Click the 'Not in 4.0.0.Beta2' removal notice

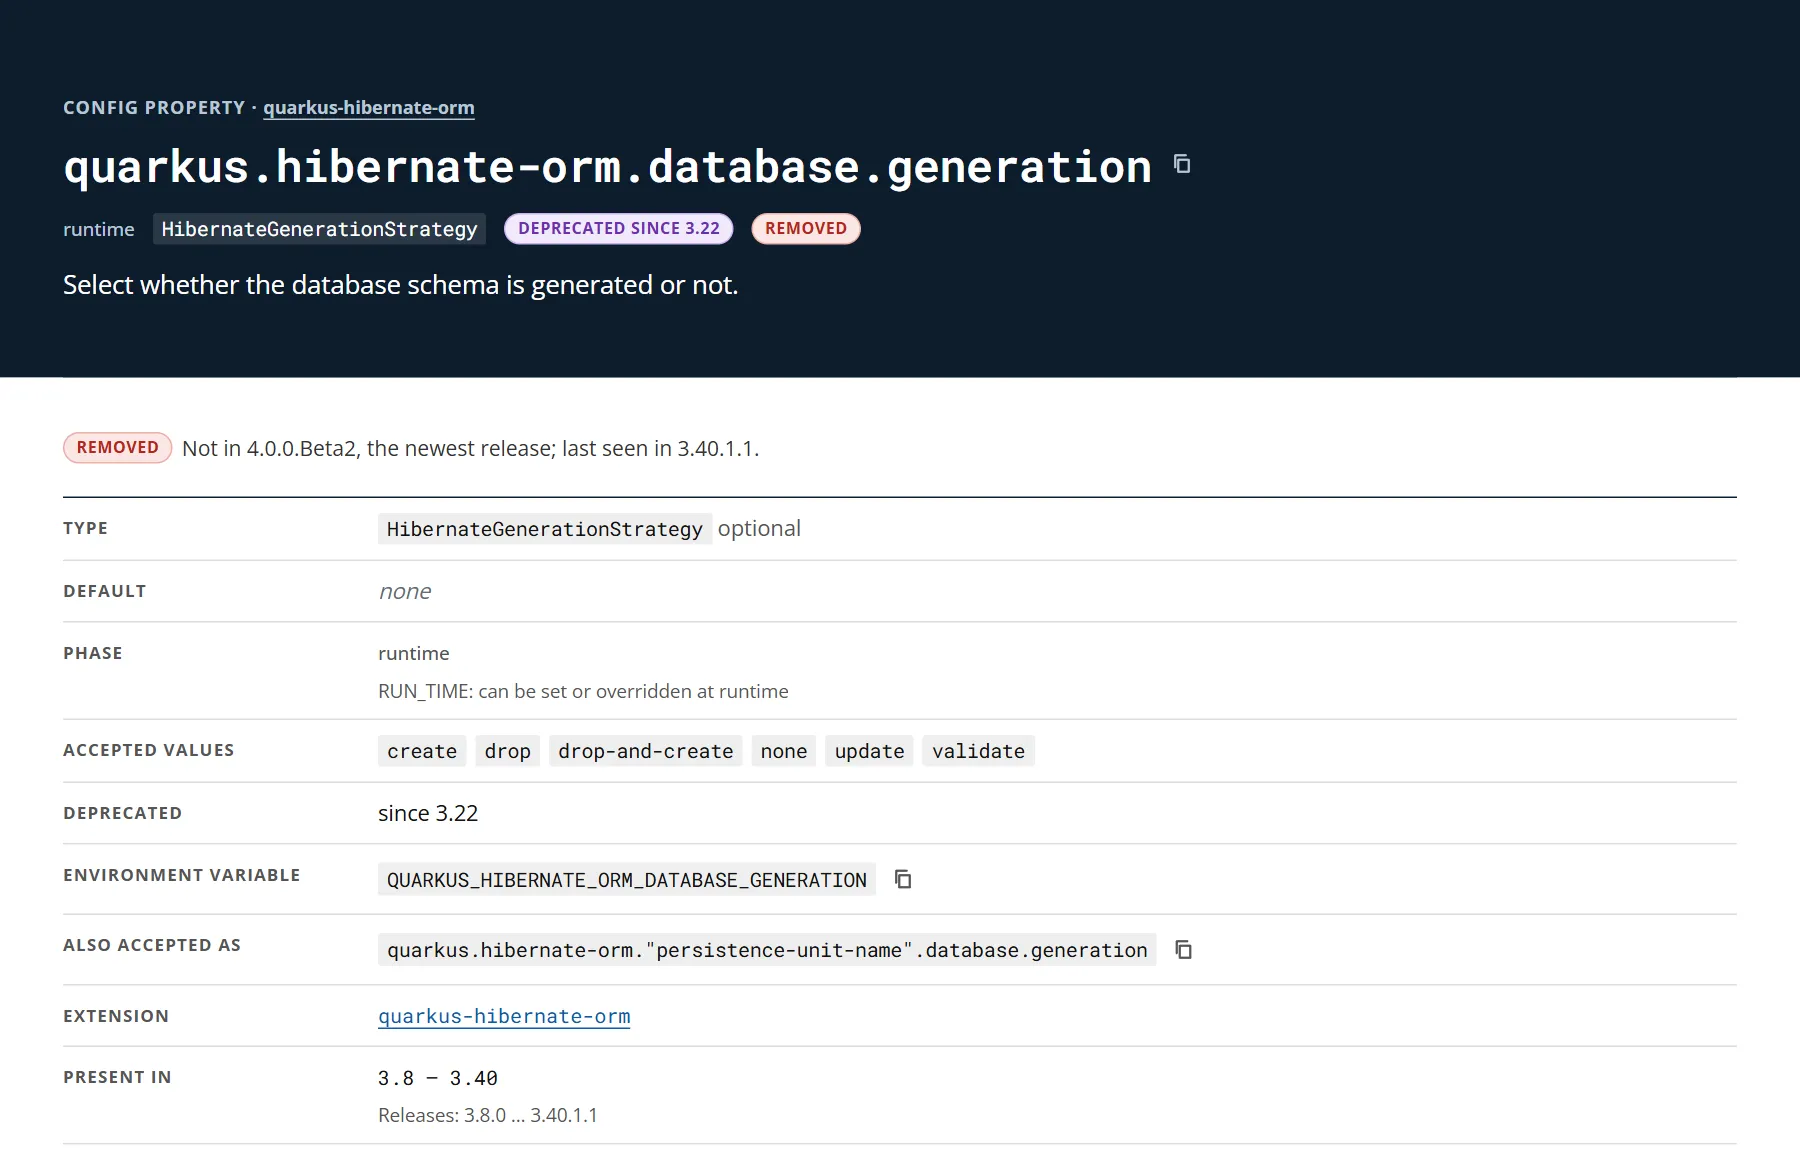(471, 448)
